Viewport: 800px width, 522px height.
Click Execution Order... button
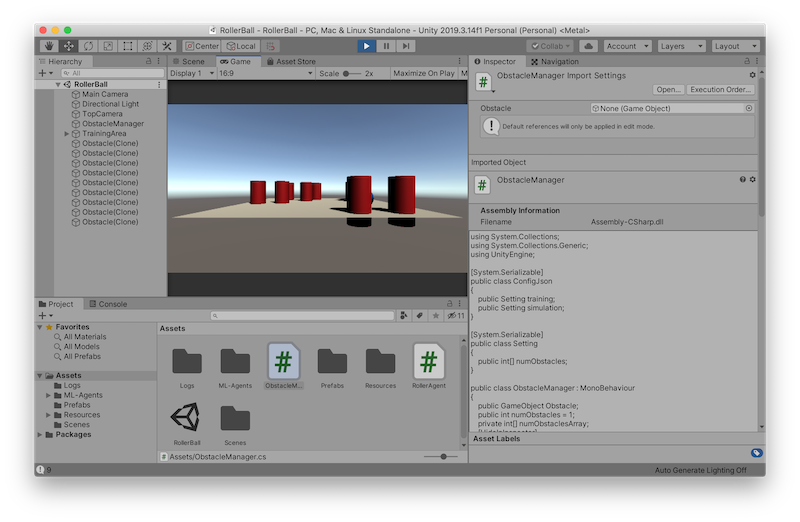[x=720, y=89]
